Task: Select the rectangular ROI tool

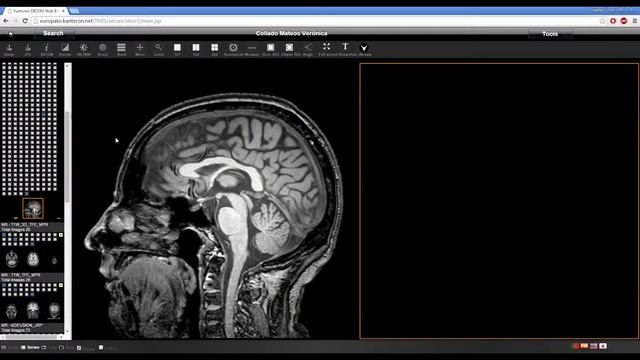Action: (270, 49)
